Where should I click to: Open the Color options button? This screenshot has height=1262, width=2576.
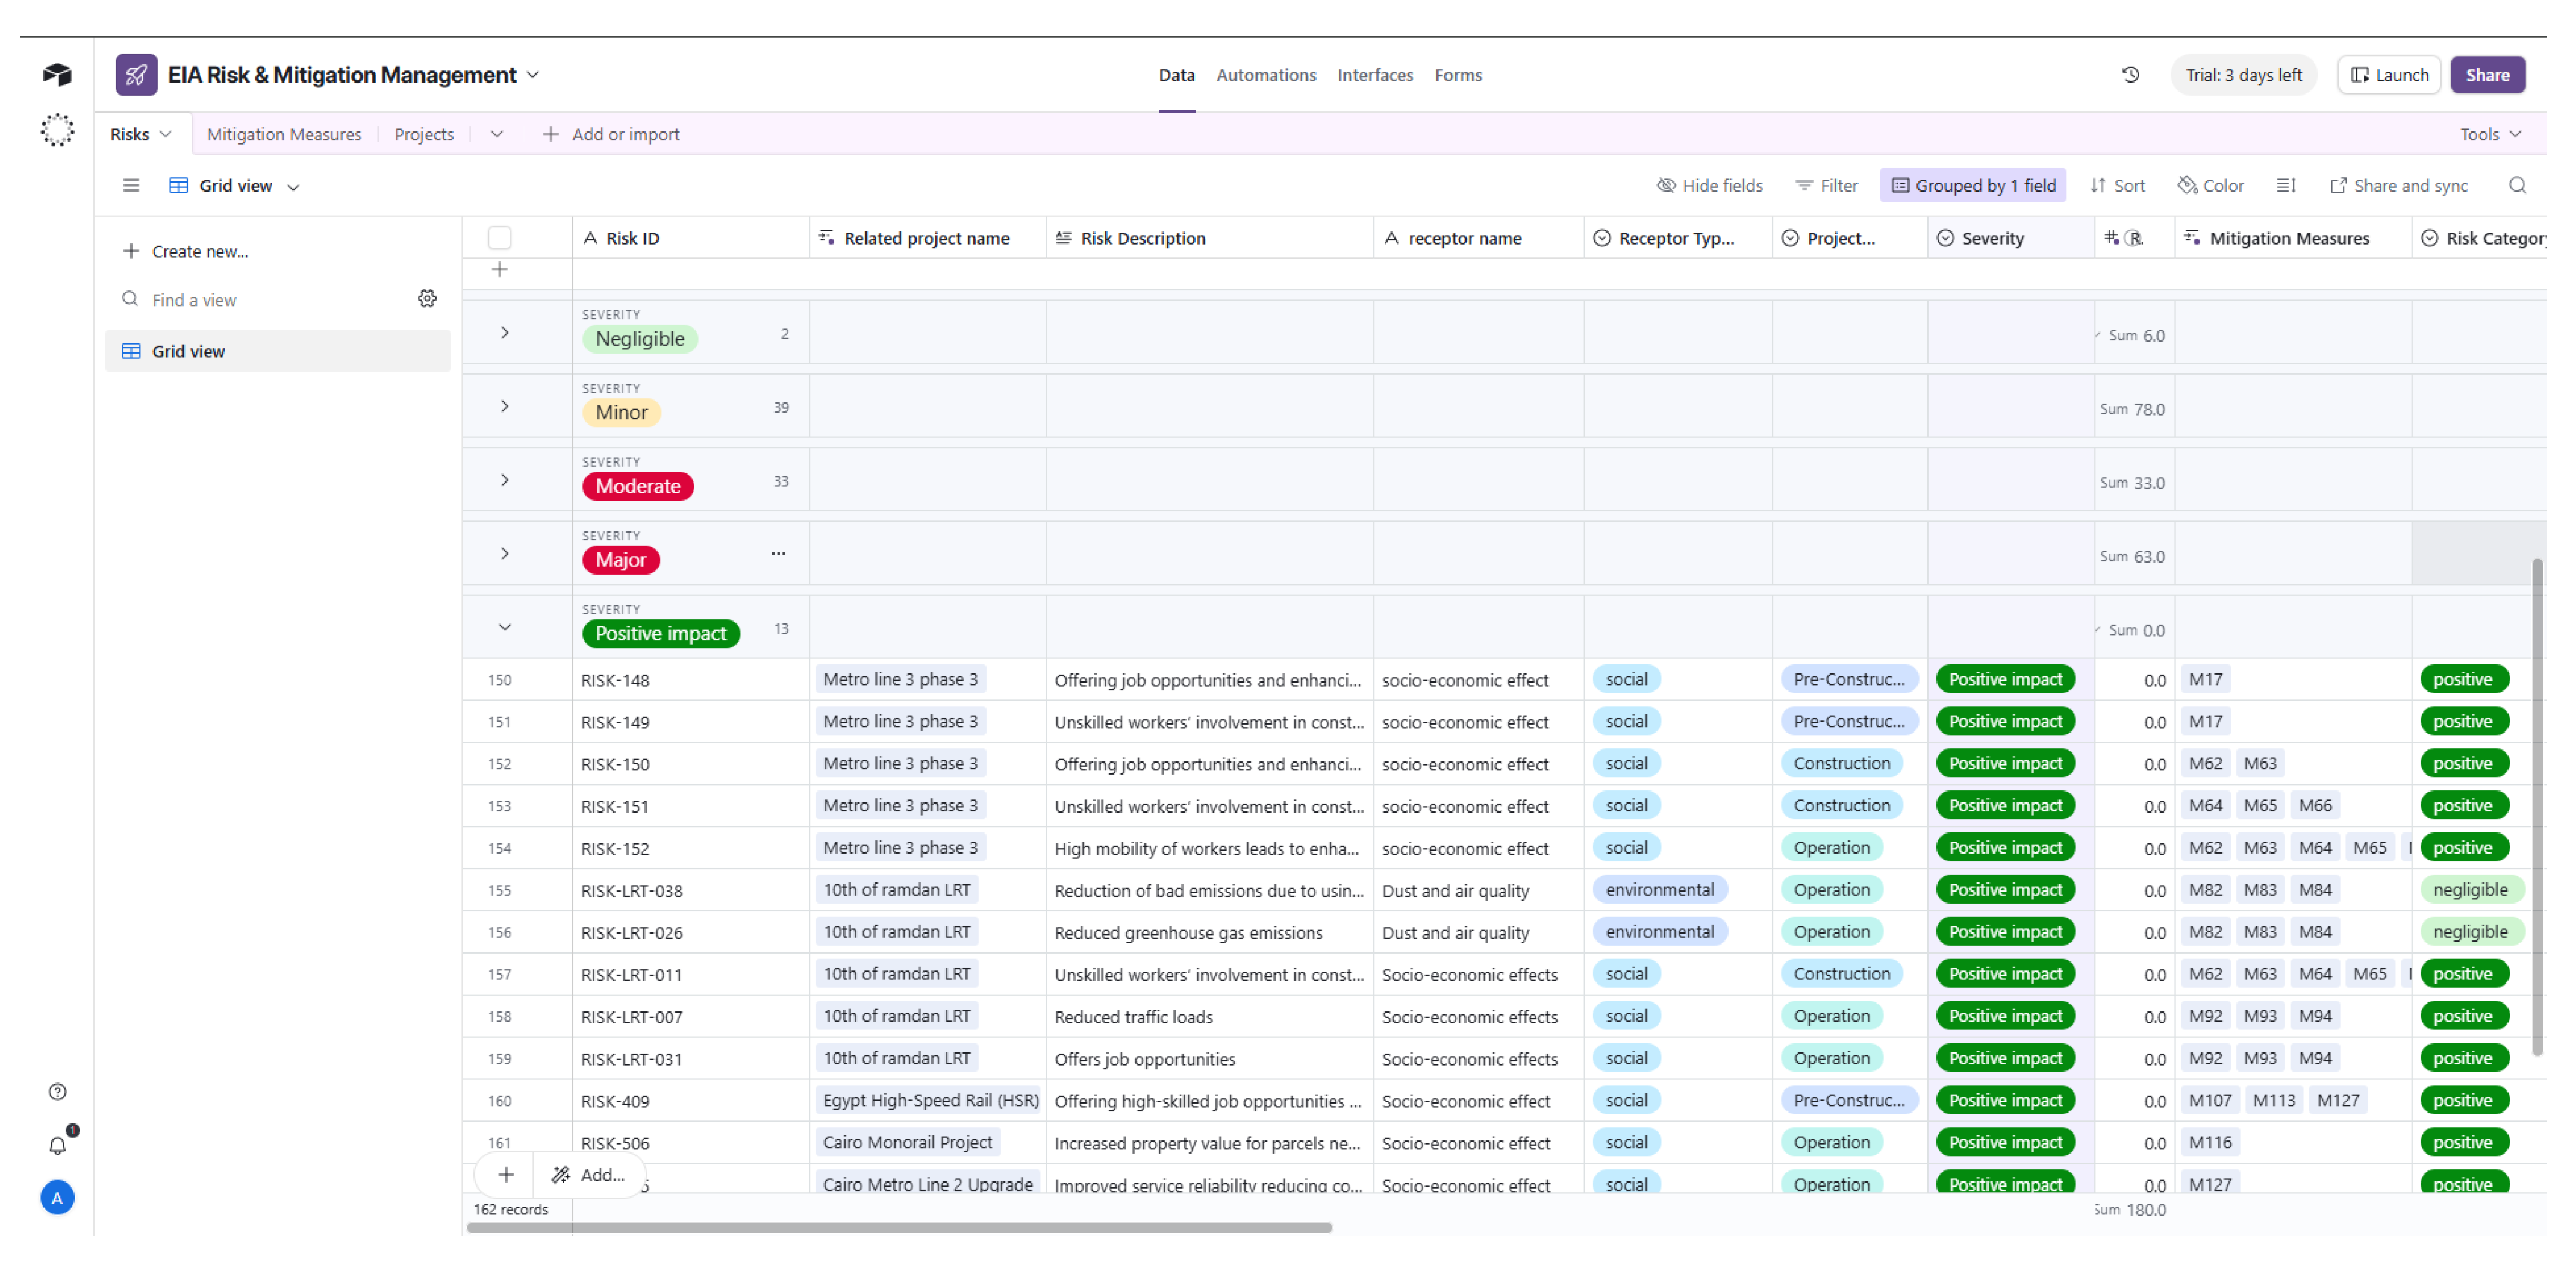coord(2211,185)
